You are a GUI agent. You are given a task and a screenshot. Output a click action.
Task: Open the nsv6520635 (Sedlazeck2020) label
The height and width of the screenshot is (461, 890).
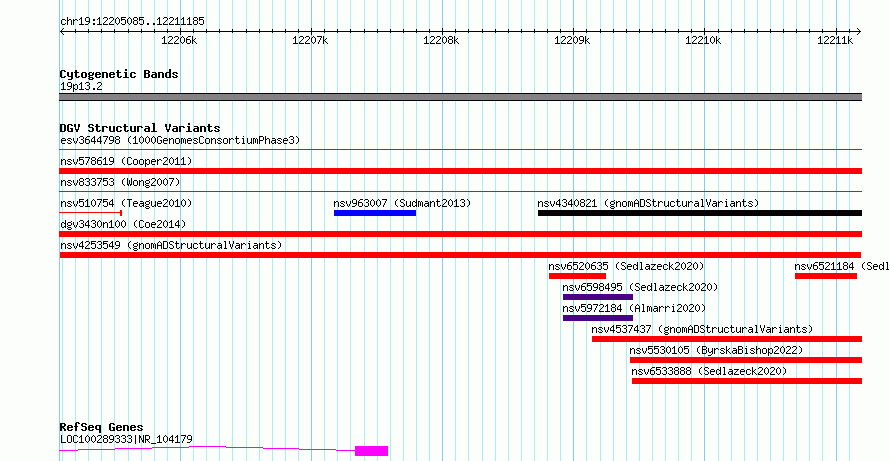[x=627, y=266]
